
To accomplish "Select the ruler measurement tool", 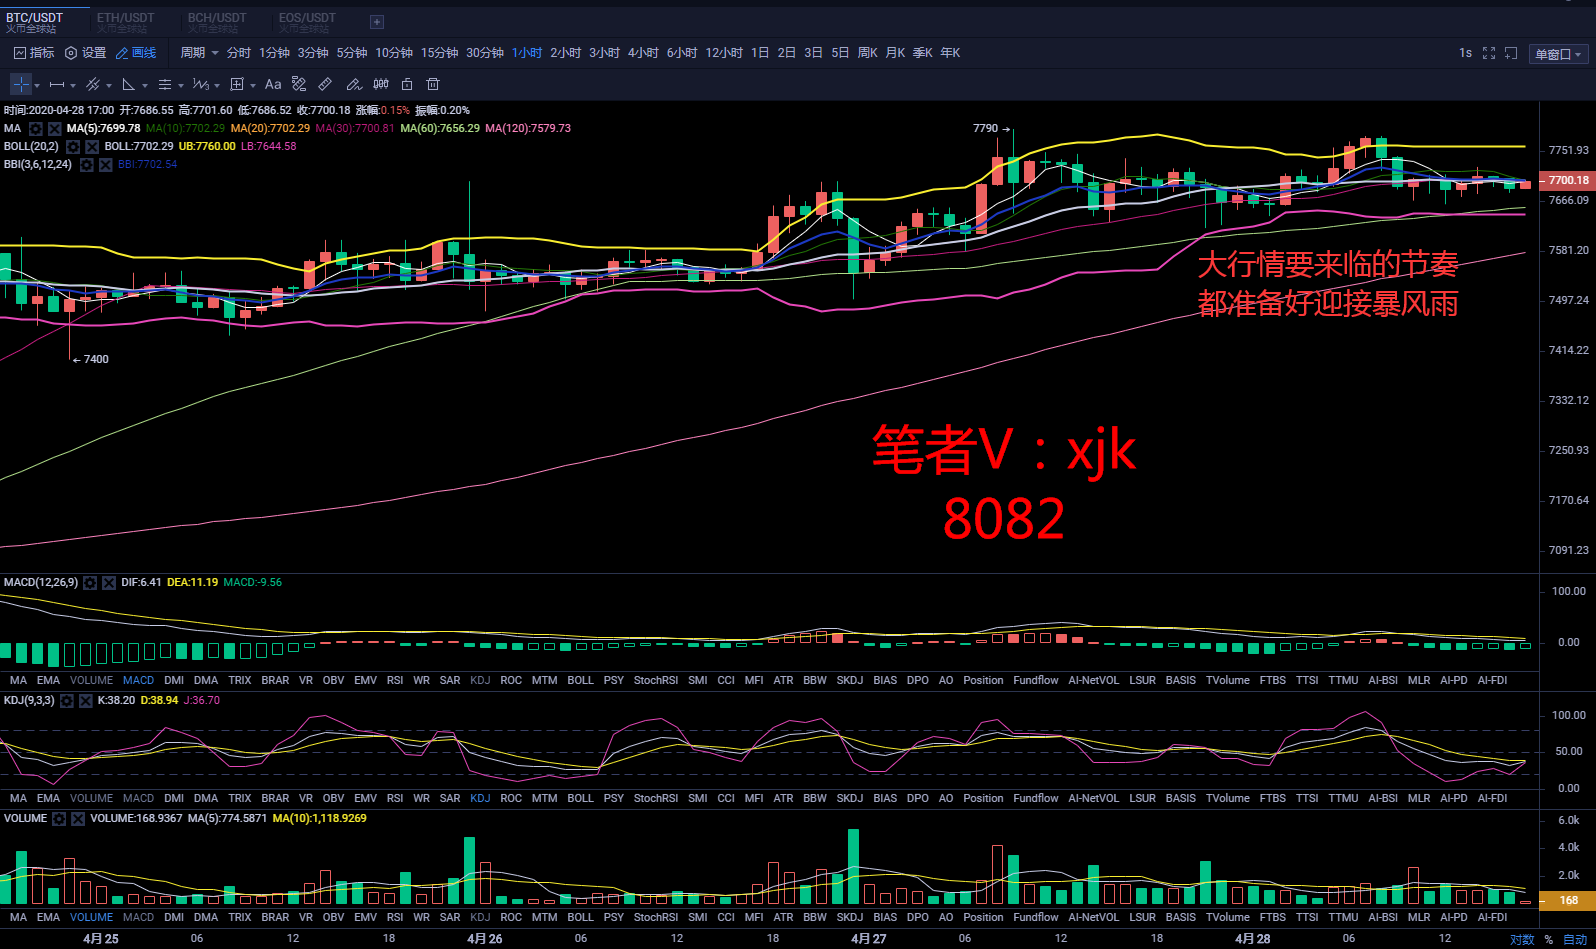I will point(326,84).
